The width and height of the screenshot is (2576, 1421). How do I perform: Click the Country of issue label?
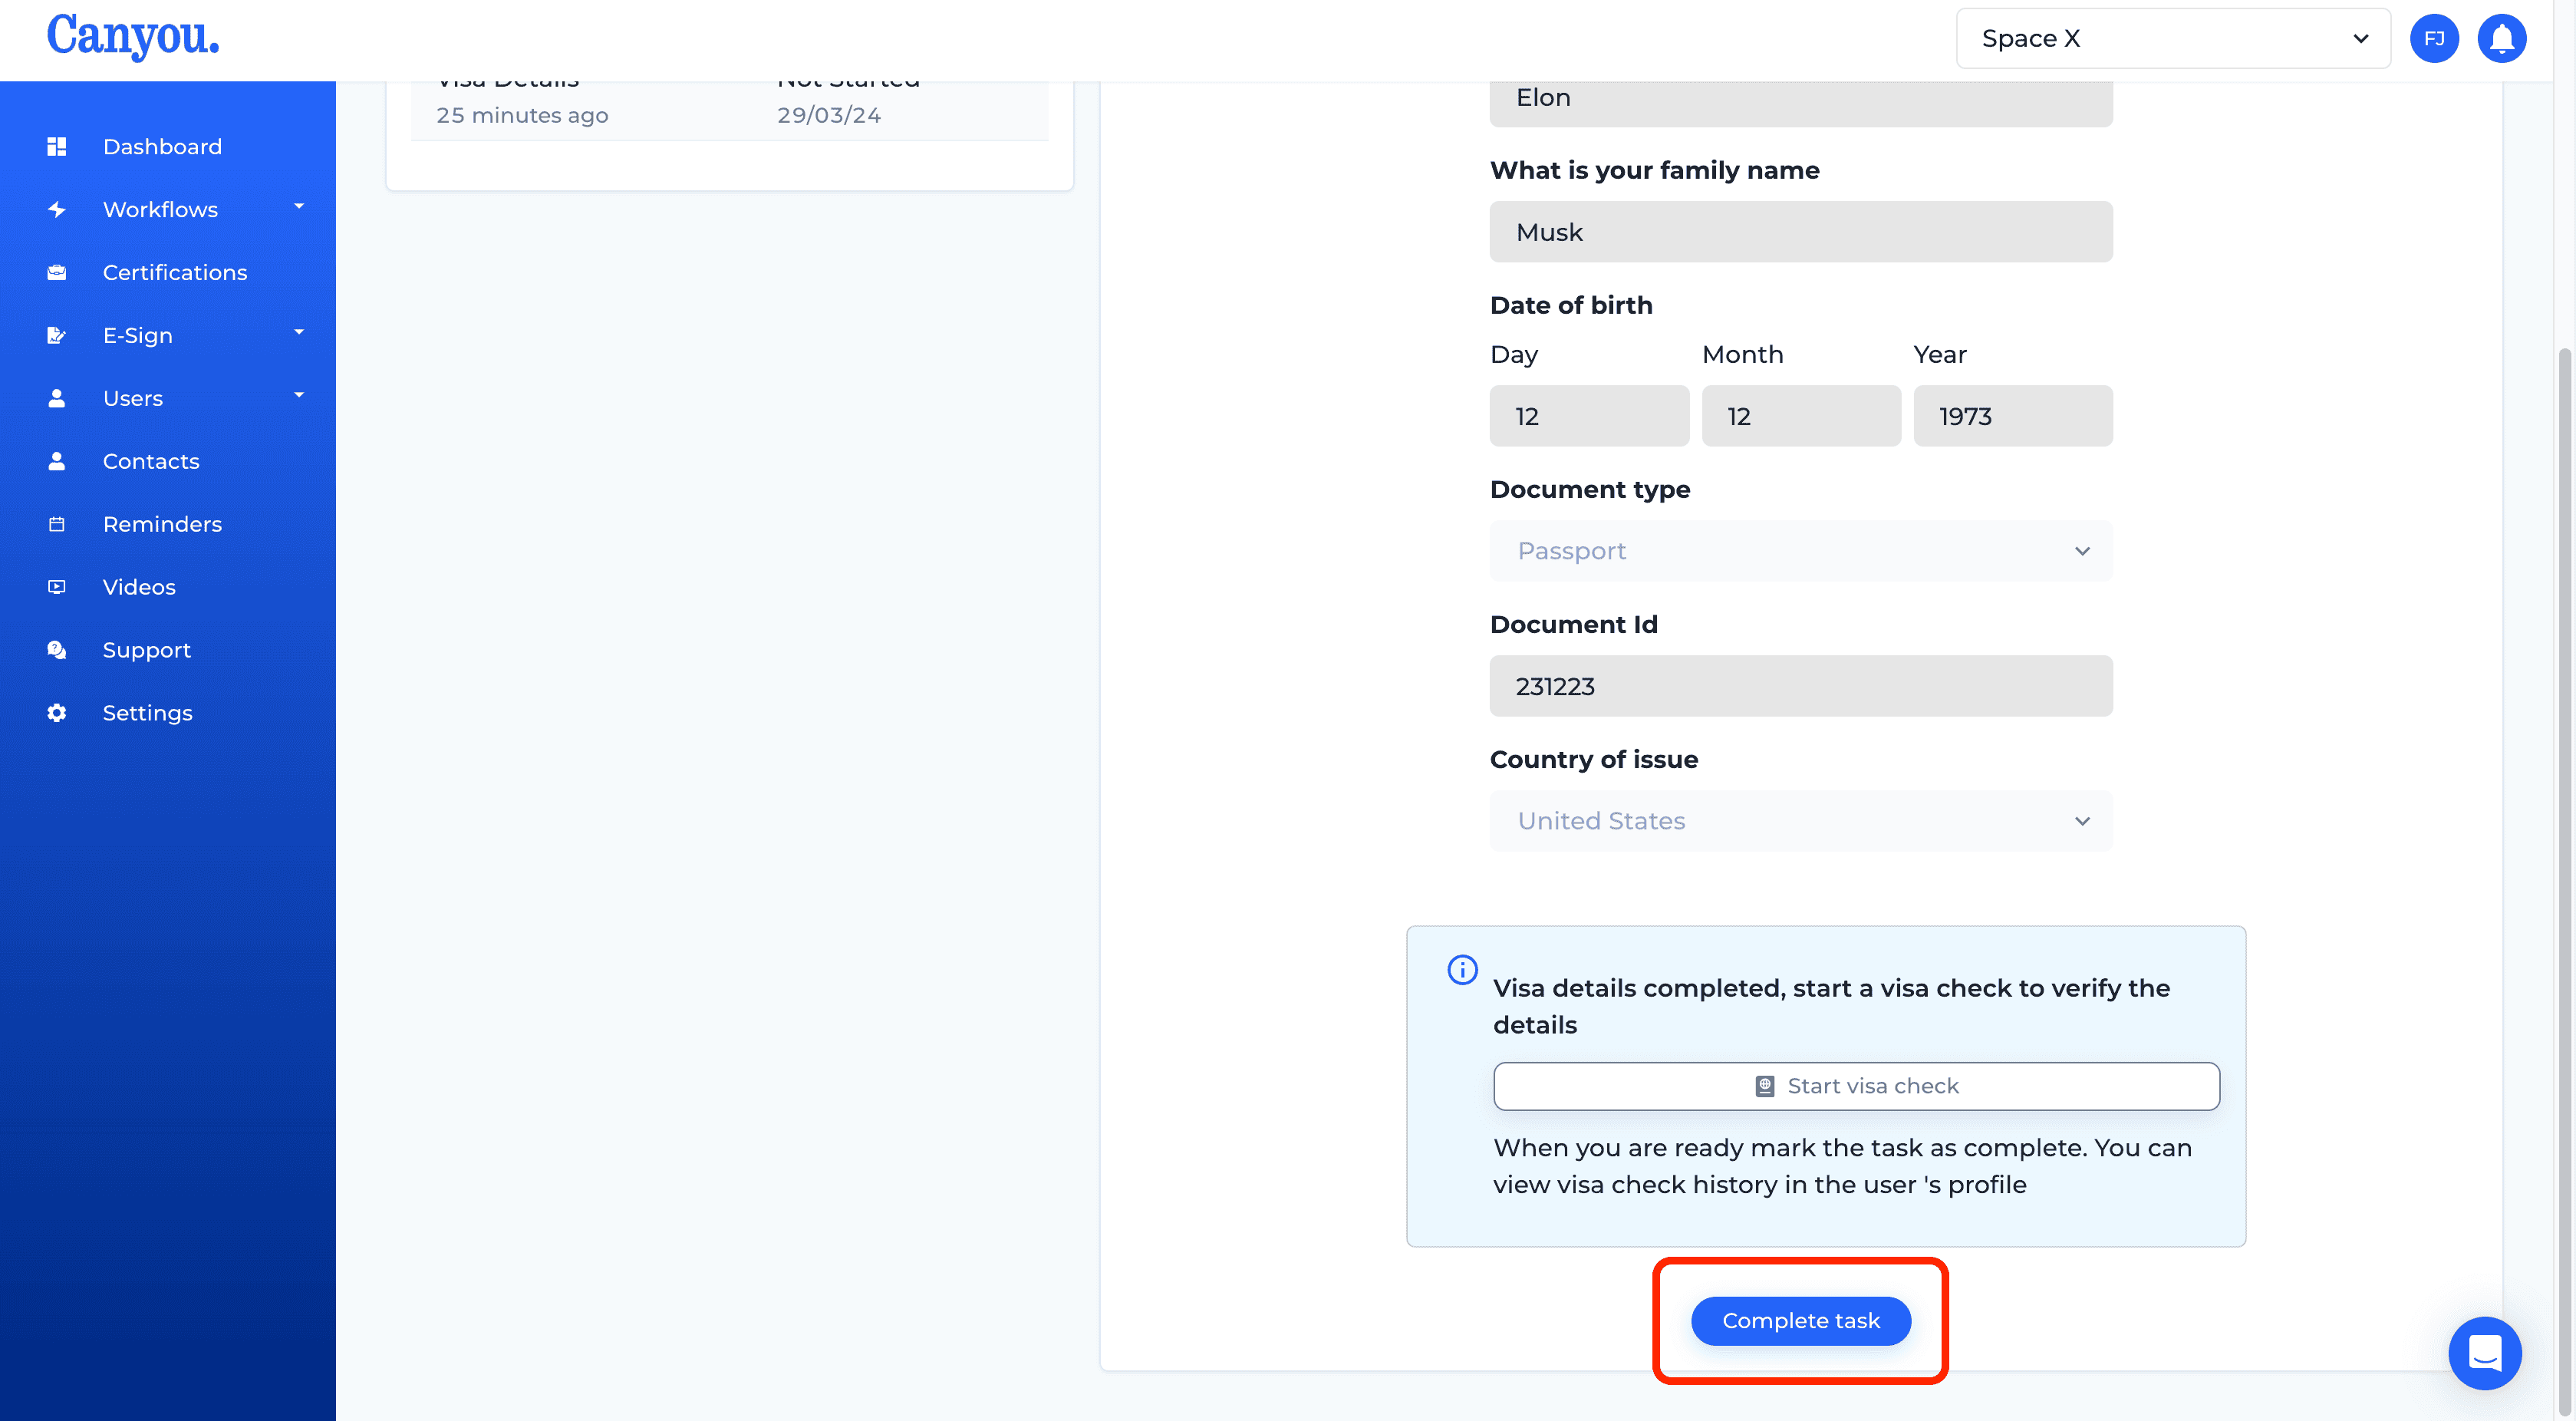click(1594, 759)
